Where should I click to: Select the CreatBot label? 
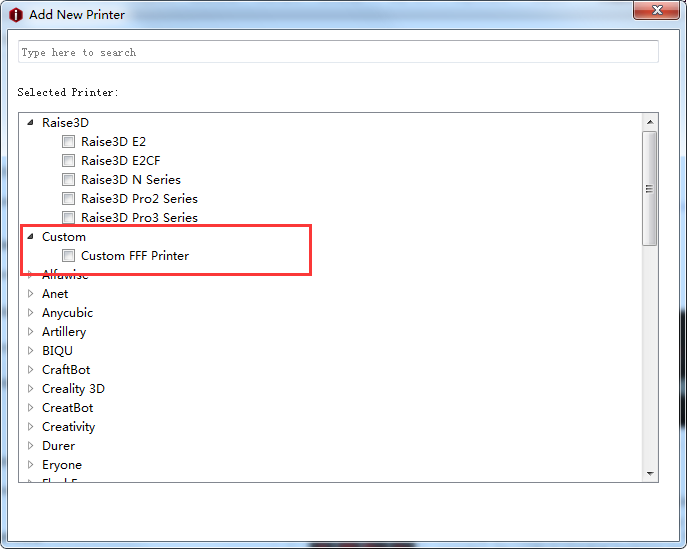click(67, 407)
